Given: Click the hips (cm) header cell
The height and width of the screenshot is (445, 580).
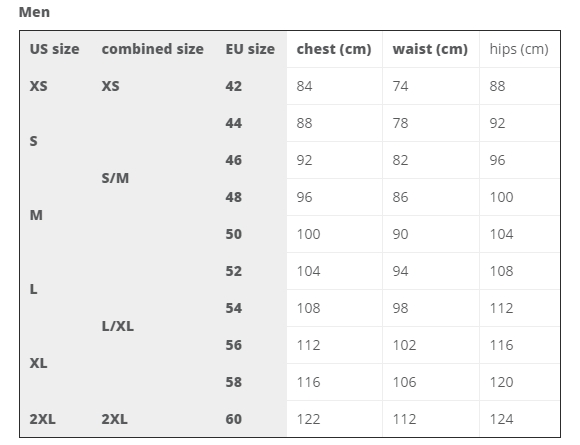Looking at the screenshot, I should pyautogui.click(x=519, y=50).
